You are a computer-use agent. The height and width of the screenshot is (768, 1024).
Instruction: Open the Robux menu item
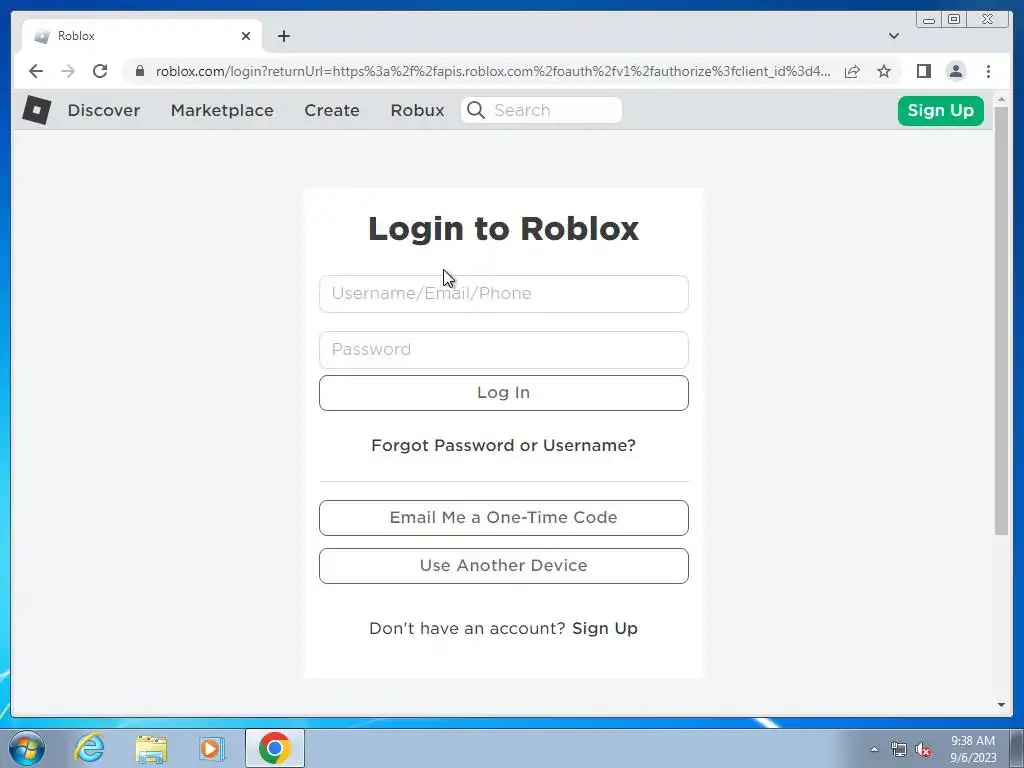click(417, 110)
